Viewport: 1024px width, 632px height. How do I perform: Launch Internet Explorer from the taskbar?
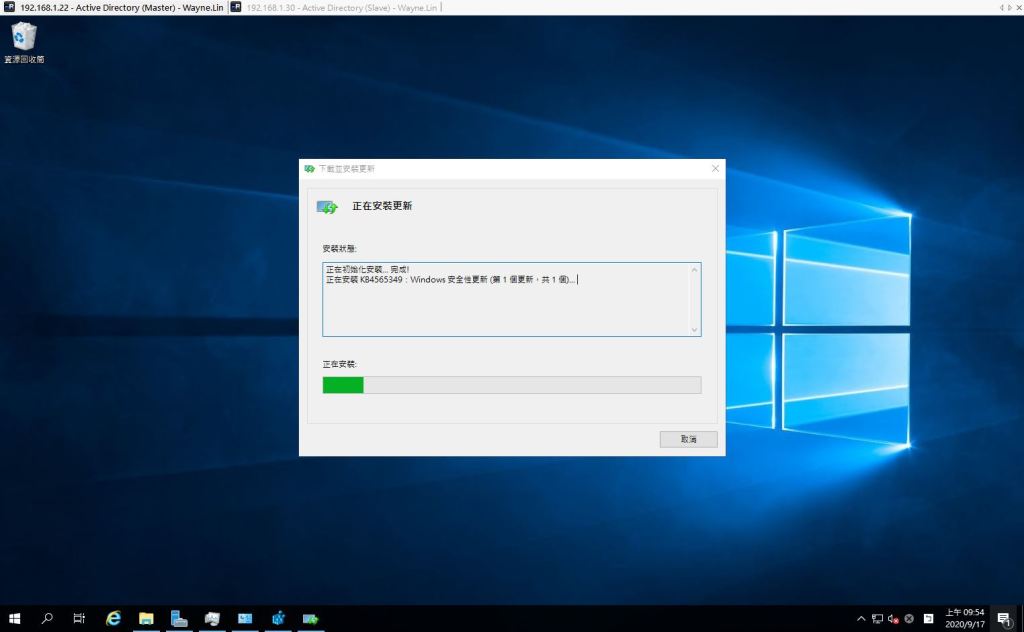click(114, 619)
